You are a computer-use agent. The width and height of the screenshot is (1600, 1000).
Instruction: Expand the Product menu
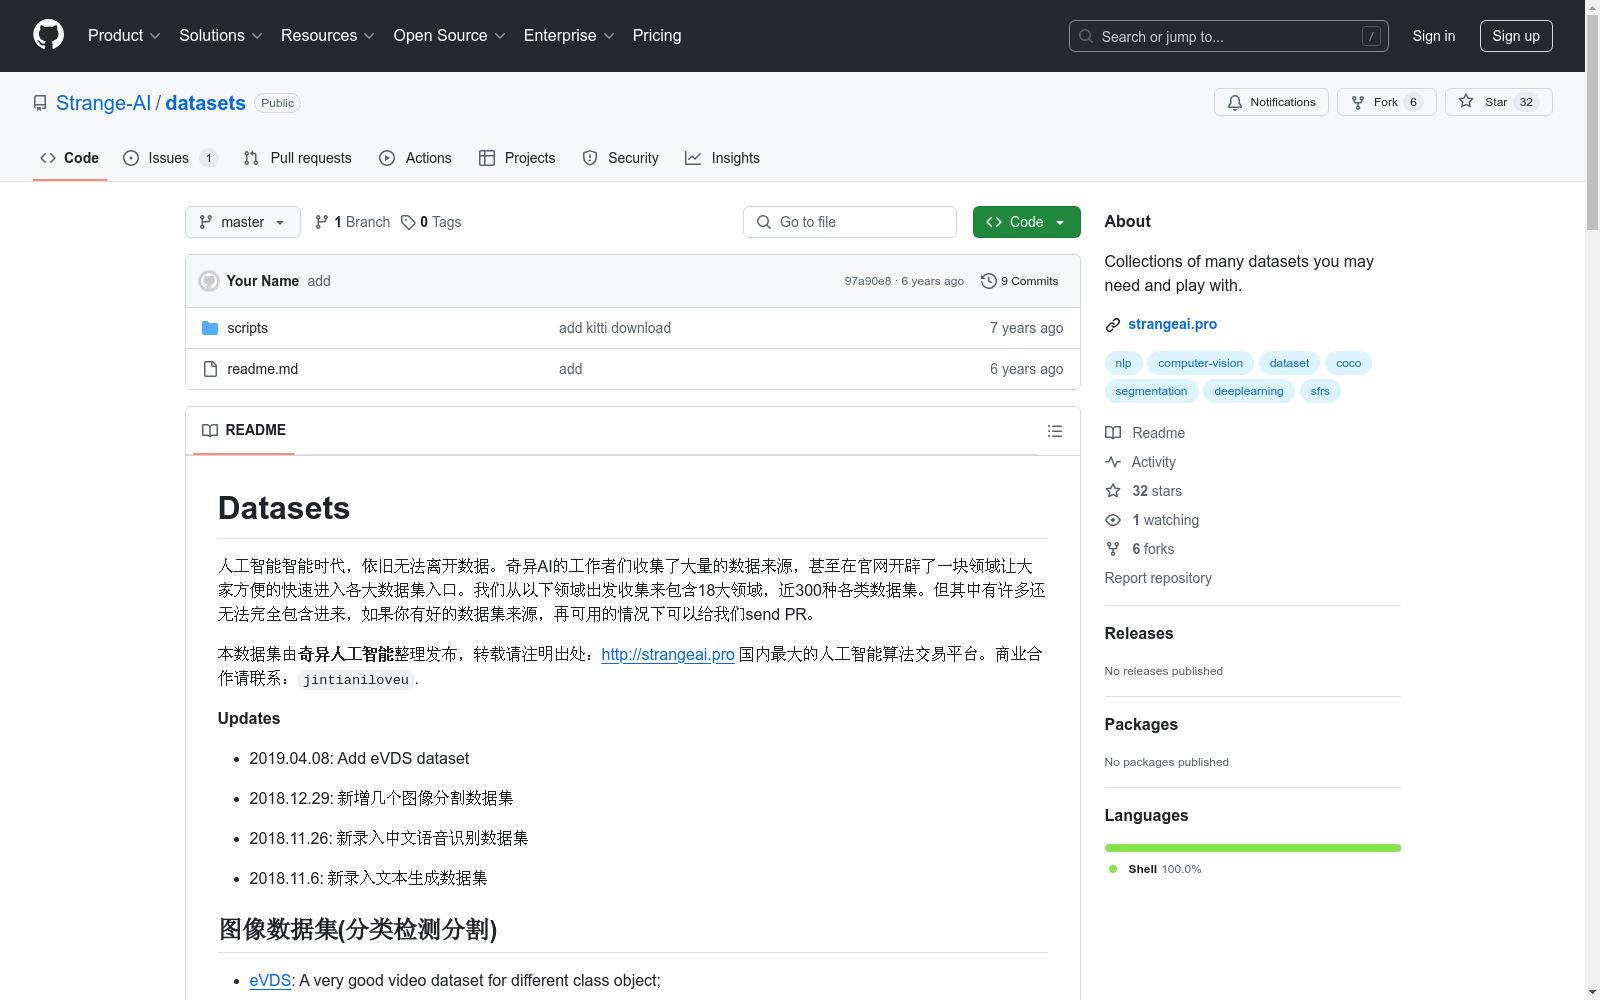click(124, 35)
